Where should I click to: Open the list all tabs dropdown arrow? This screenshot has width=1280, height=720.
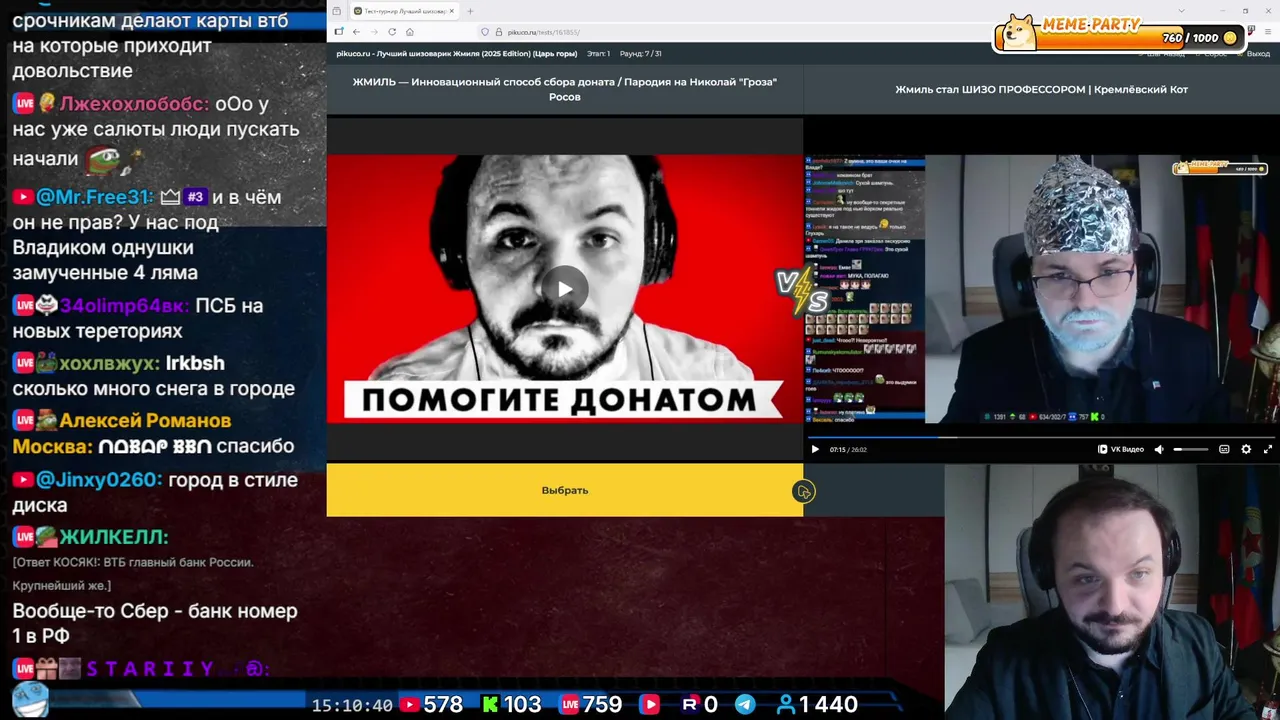[1182, 11]
